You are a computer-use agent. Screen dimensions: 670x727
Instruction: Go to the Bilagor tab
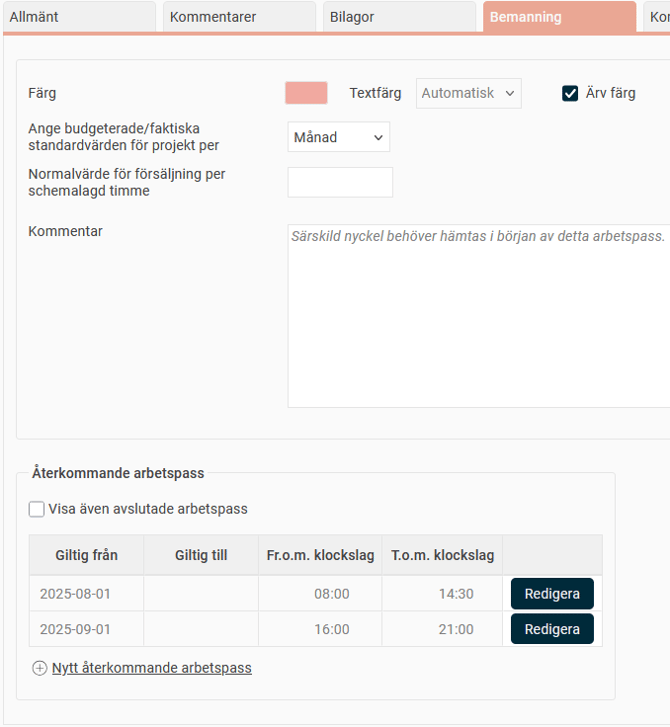point(398,17)
